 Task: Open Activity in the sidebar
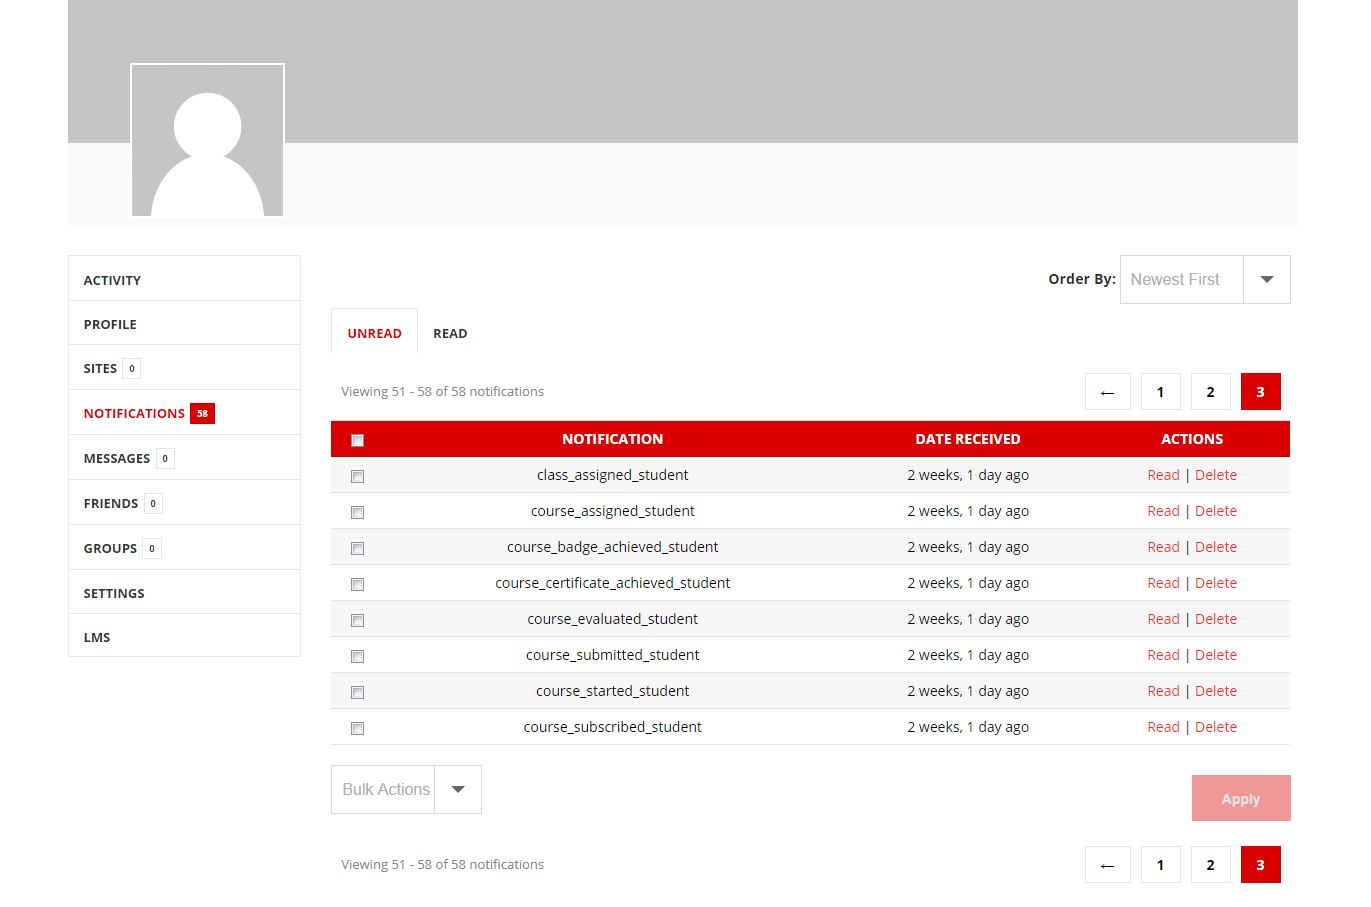coord(184,279)
